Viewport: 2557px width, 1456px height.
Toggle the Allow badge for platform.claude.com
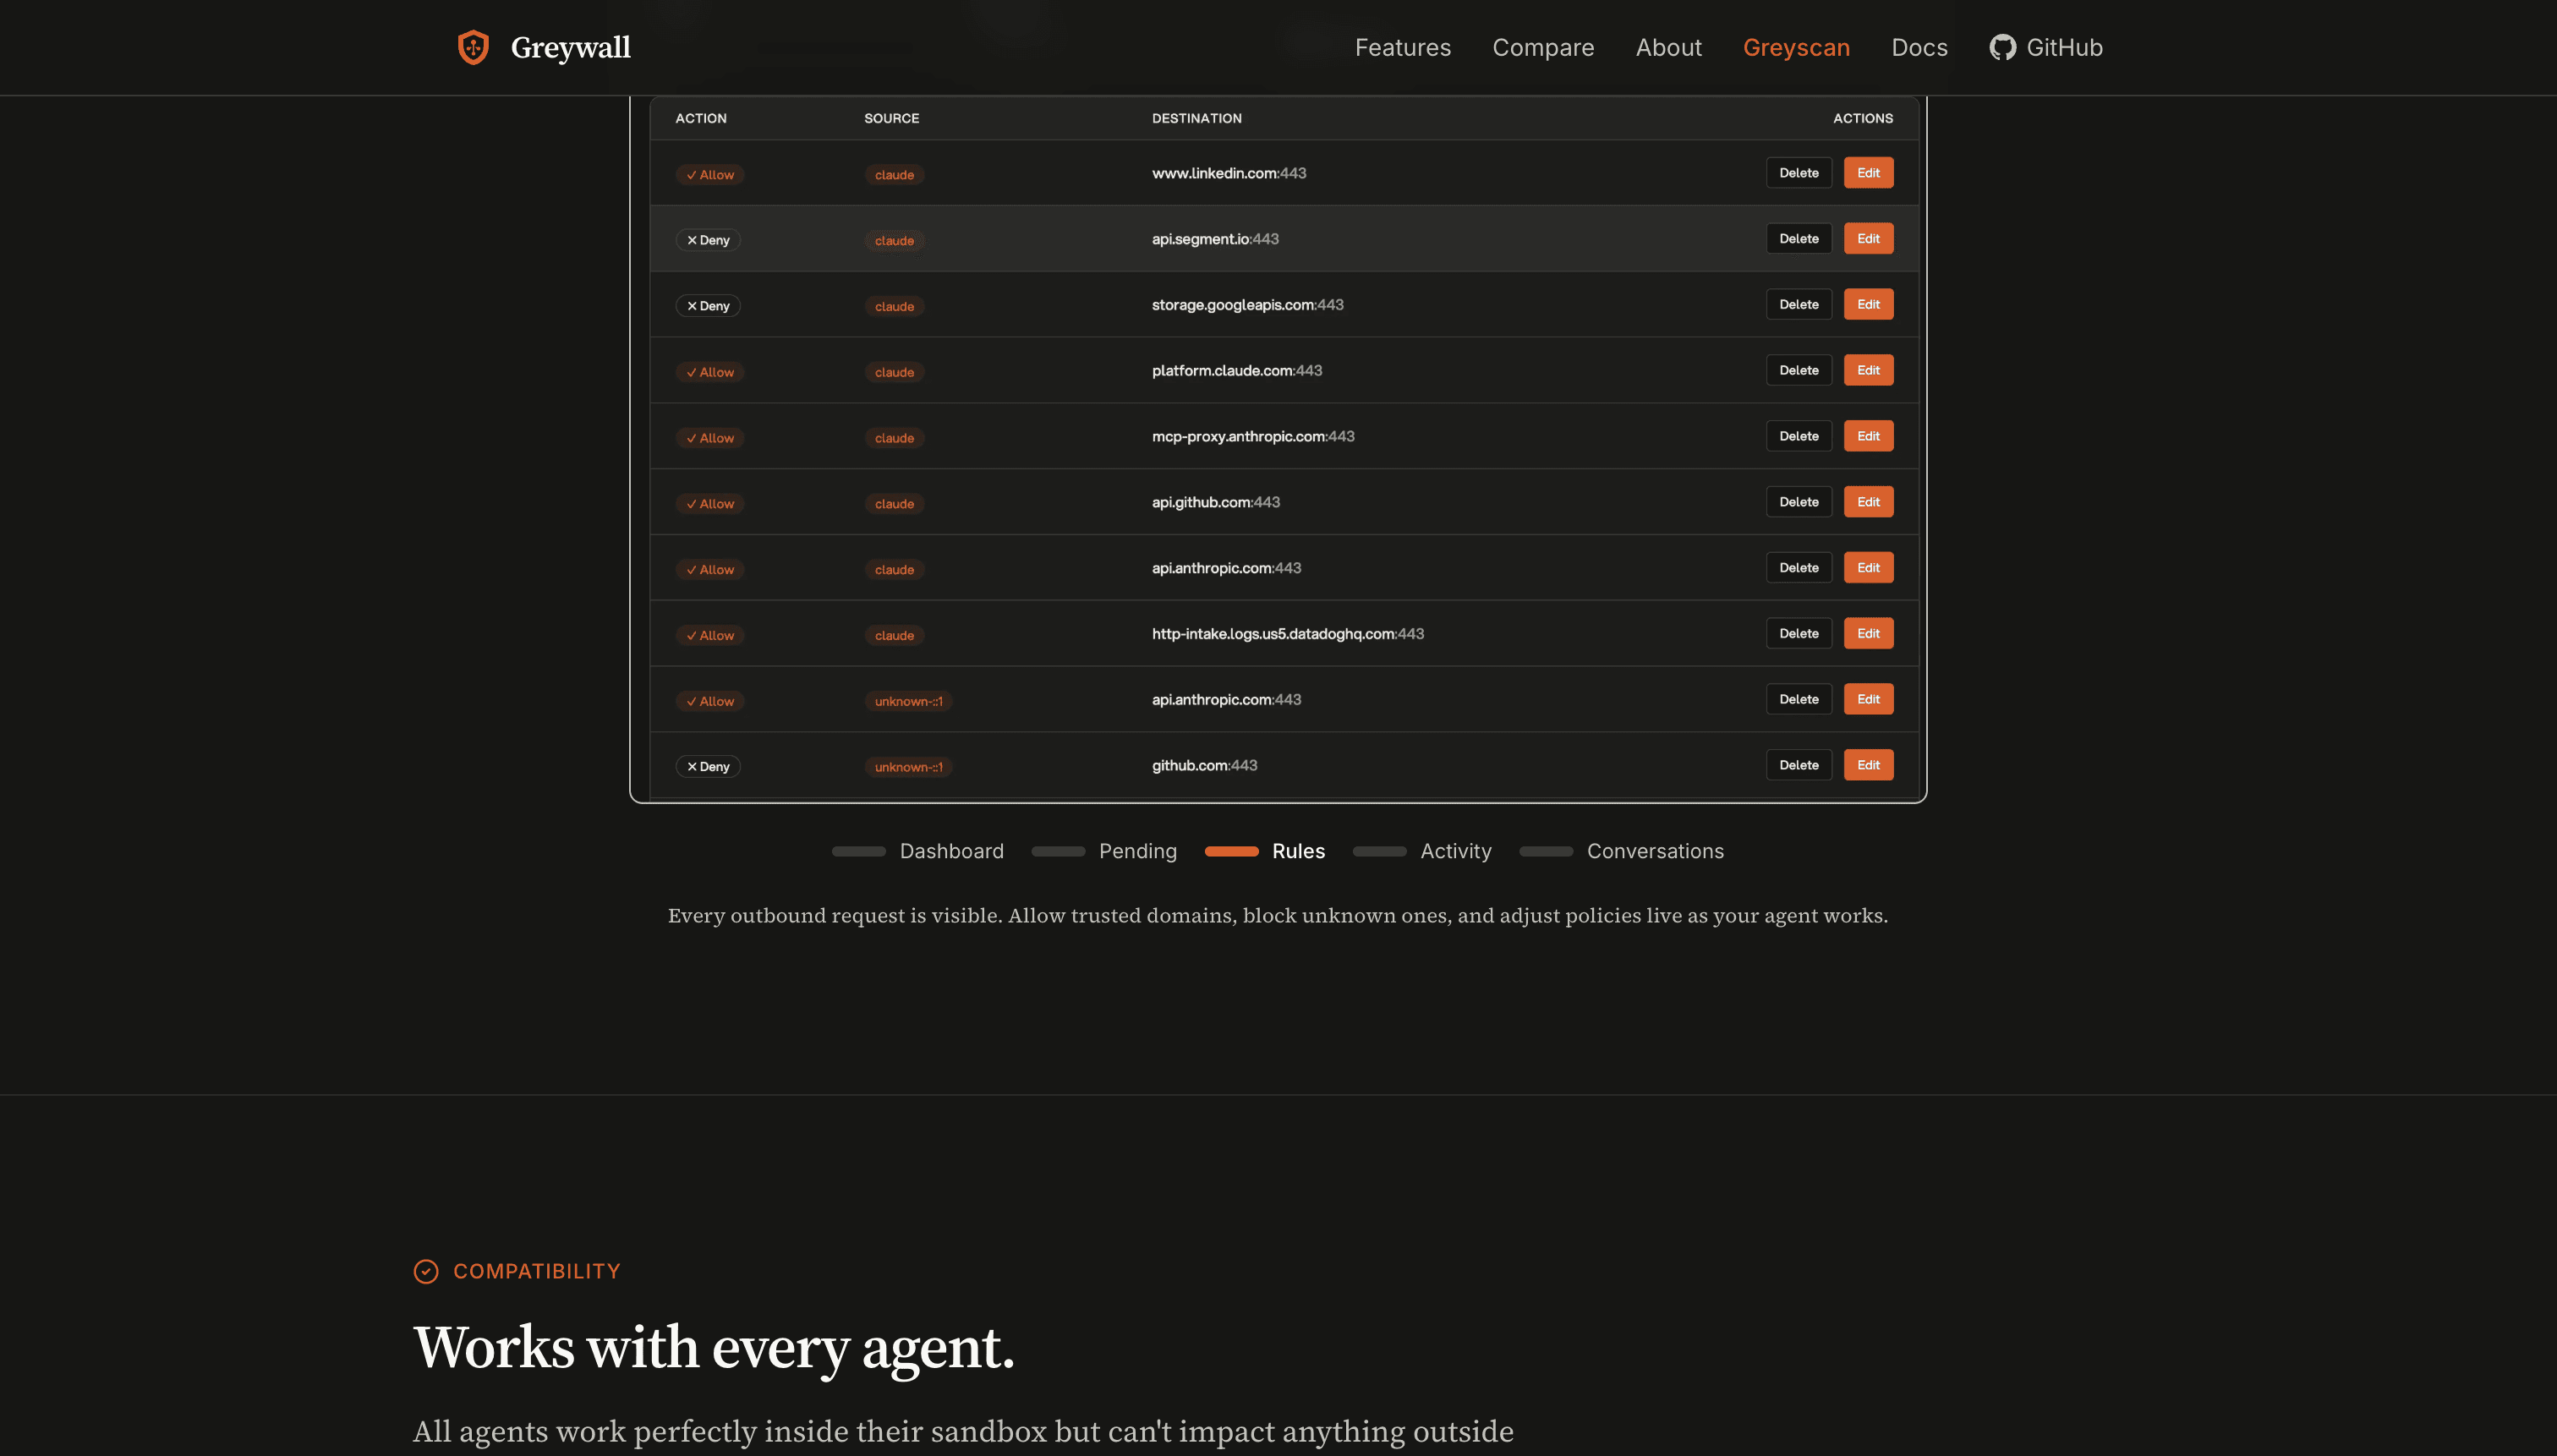(710, 371)
